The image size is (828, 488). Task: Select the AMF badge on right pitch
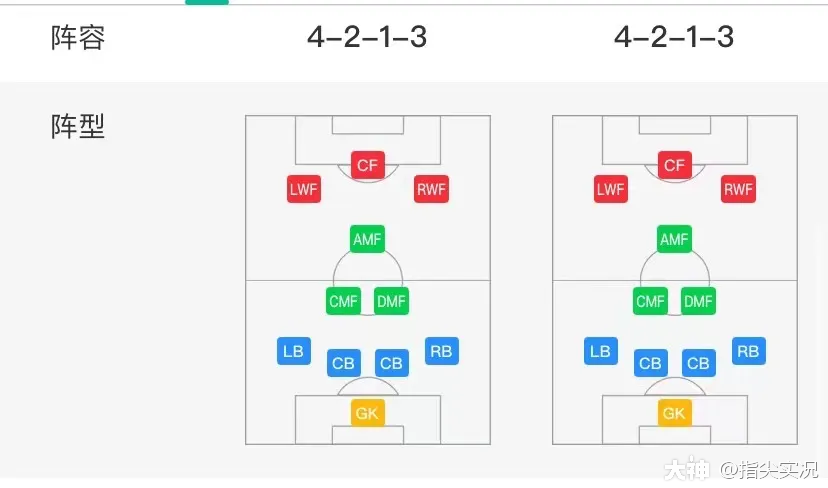674,240
